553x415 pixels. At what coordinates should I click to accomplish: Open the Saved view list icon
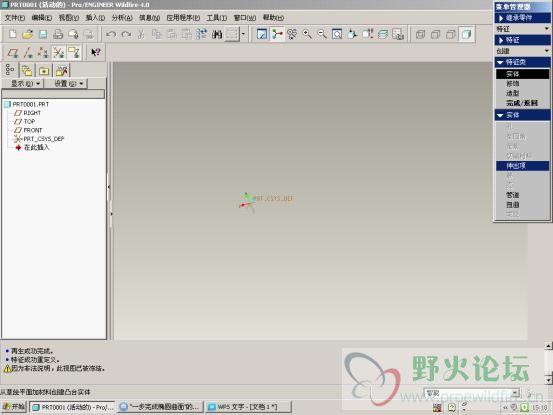367,34
